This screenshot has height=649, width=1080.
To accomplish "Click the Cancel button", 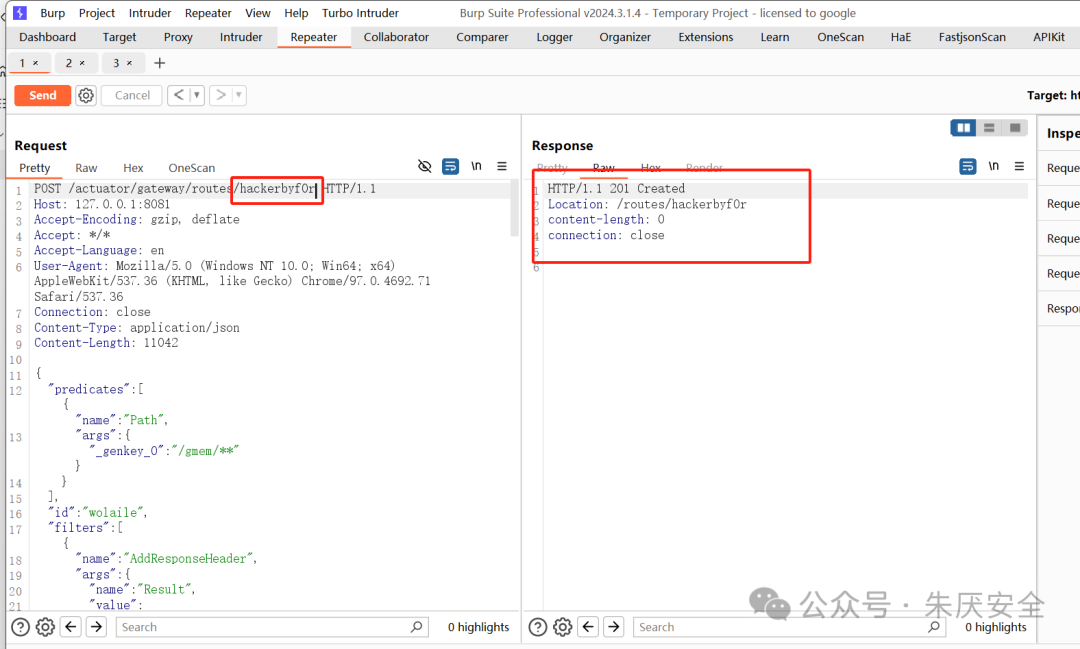I will pos(132,95).
